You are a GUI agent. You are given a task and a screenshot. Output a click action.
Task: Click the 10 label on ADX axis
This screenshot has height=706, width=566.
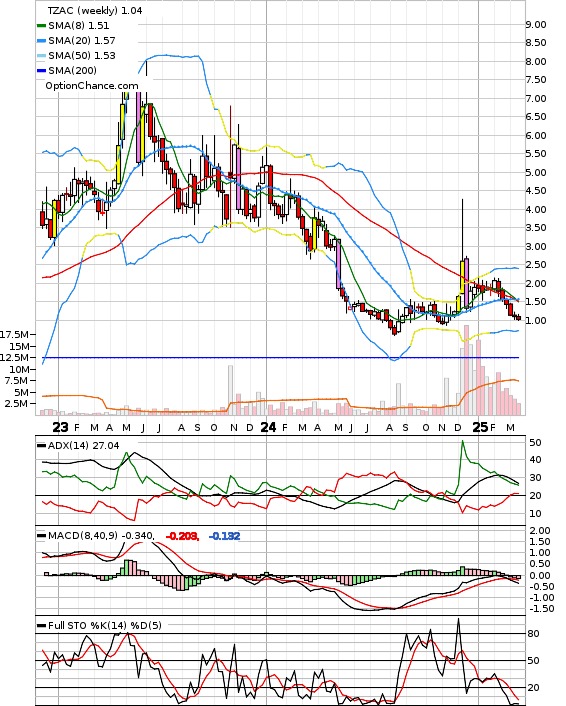[x=535, y=514]
